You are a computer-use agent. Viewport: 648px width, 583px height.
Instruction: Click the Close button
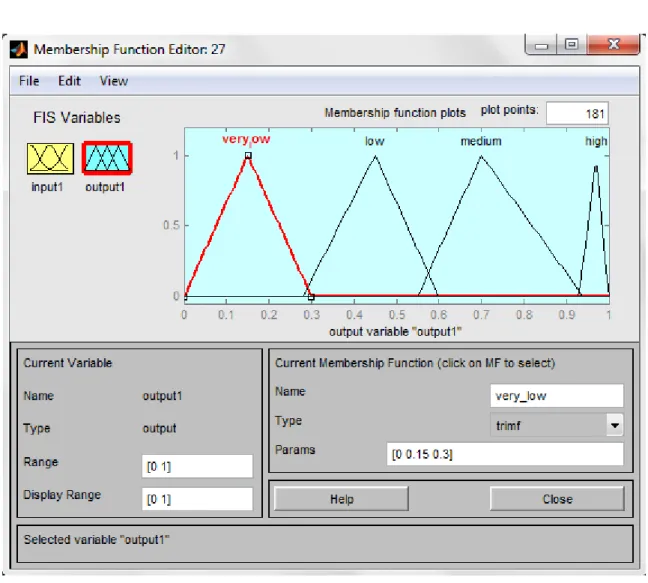pyautogui.click(x=557, y=499)
